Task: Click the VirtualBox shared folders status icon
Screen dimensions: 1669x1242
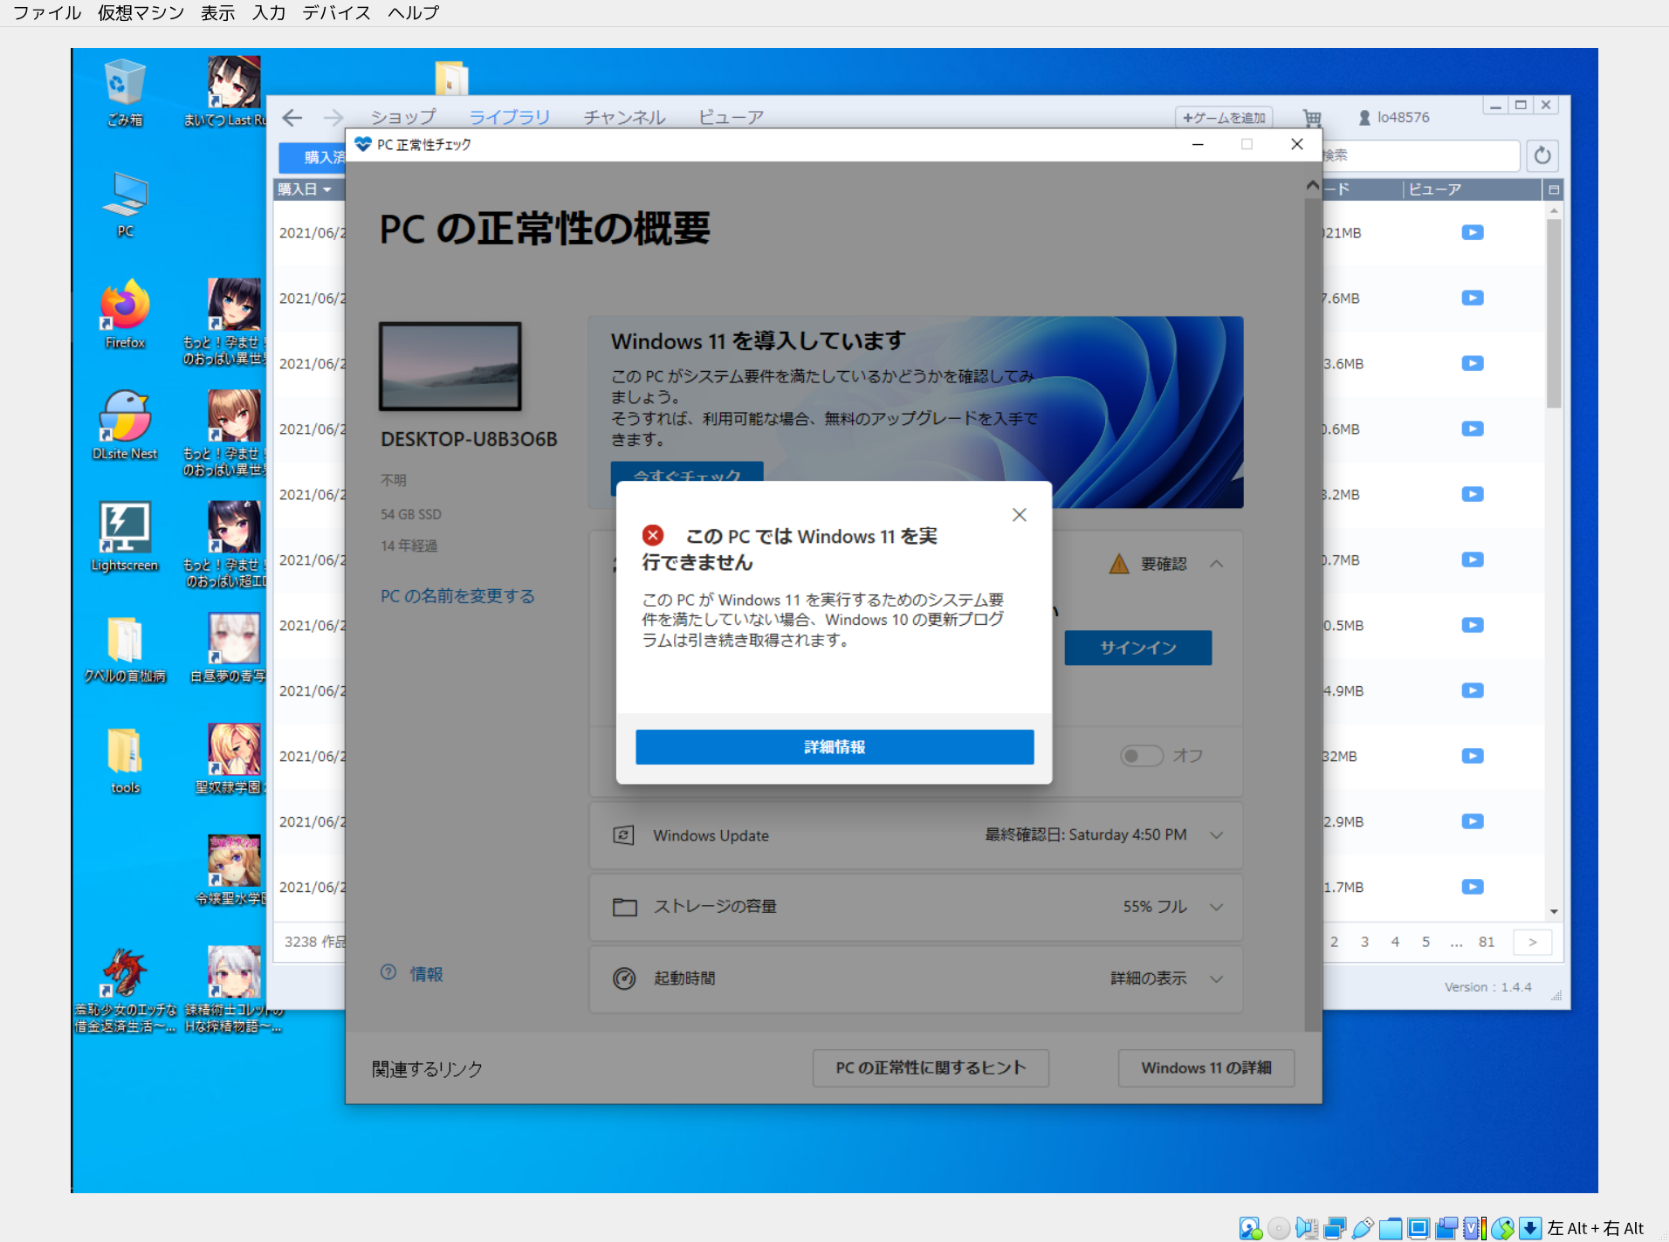Action: (1390, 1228)
